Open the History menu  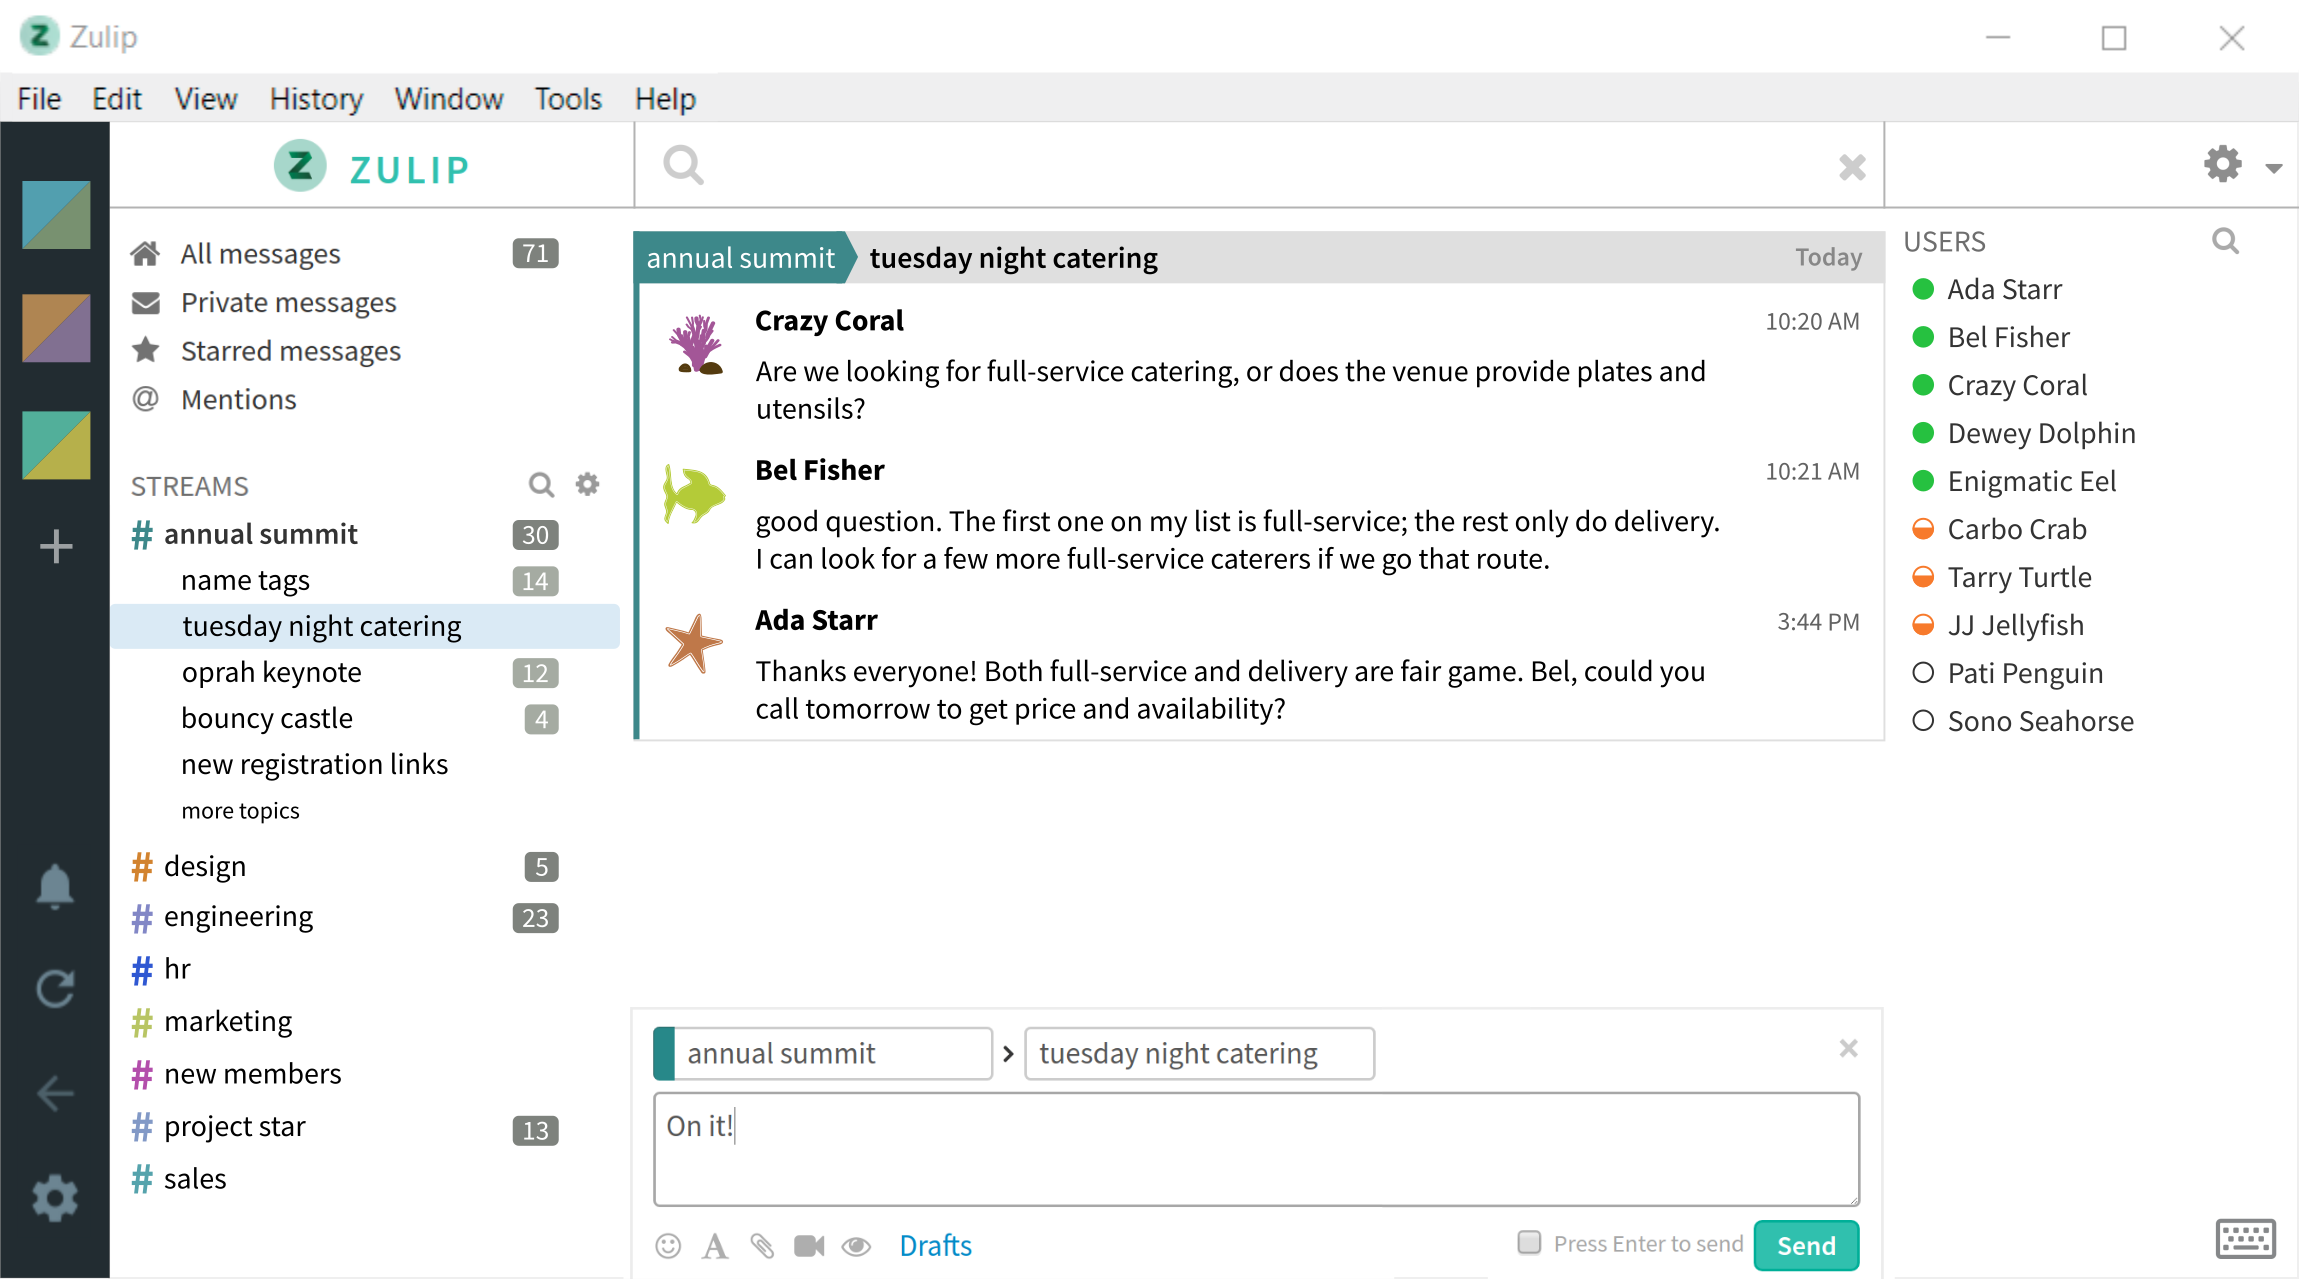[x=316, y=99]
